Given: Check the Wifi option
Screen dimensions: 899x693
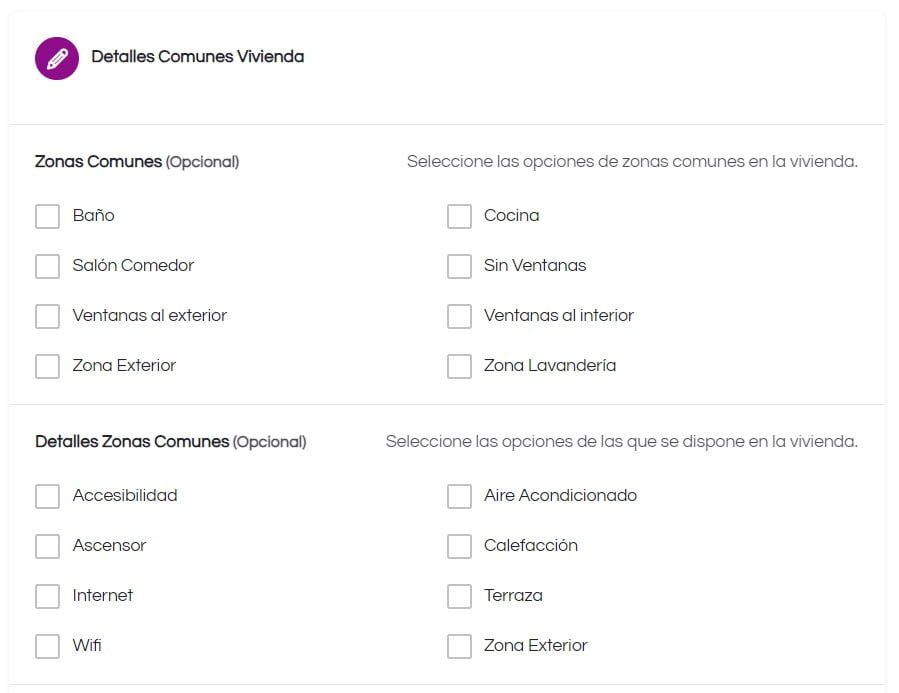Looking at the screenshot, I should [48, 645].
